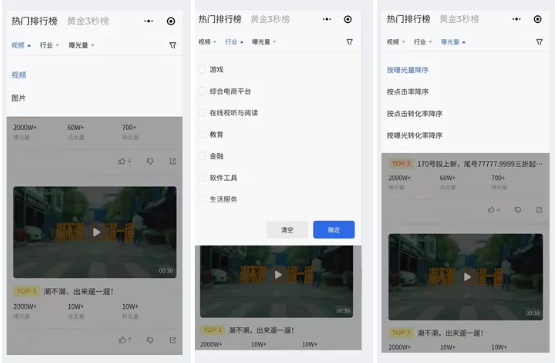Collapse the open 视频 dropdown in left screen
The image size is (557, 363).
(21, 45)
